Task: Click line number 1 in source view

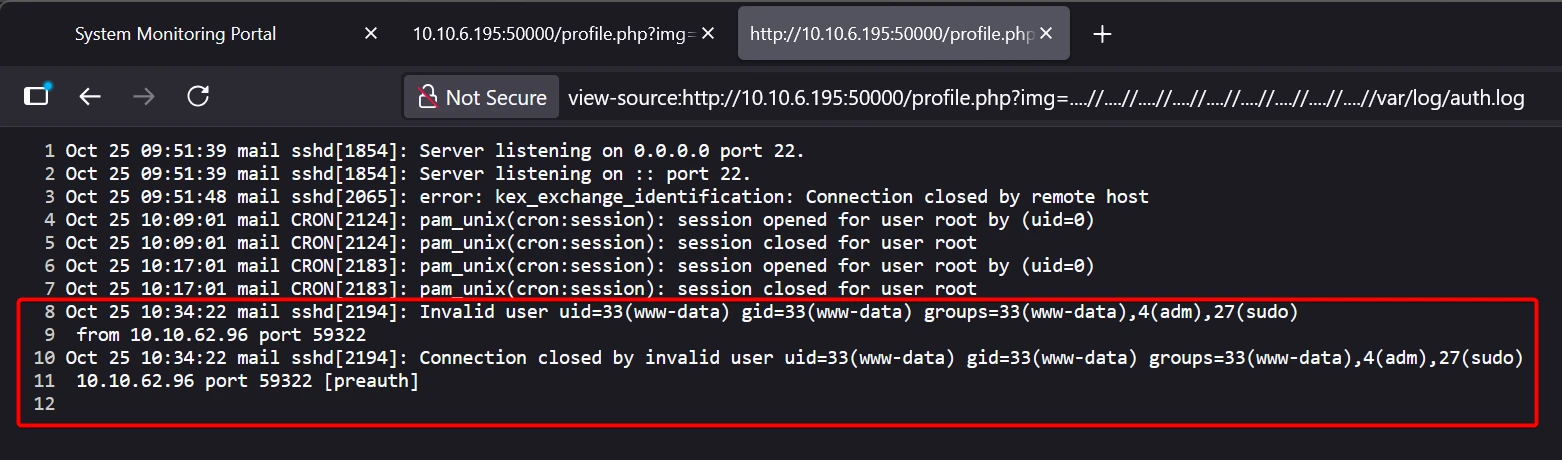Action: 49,151
